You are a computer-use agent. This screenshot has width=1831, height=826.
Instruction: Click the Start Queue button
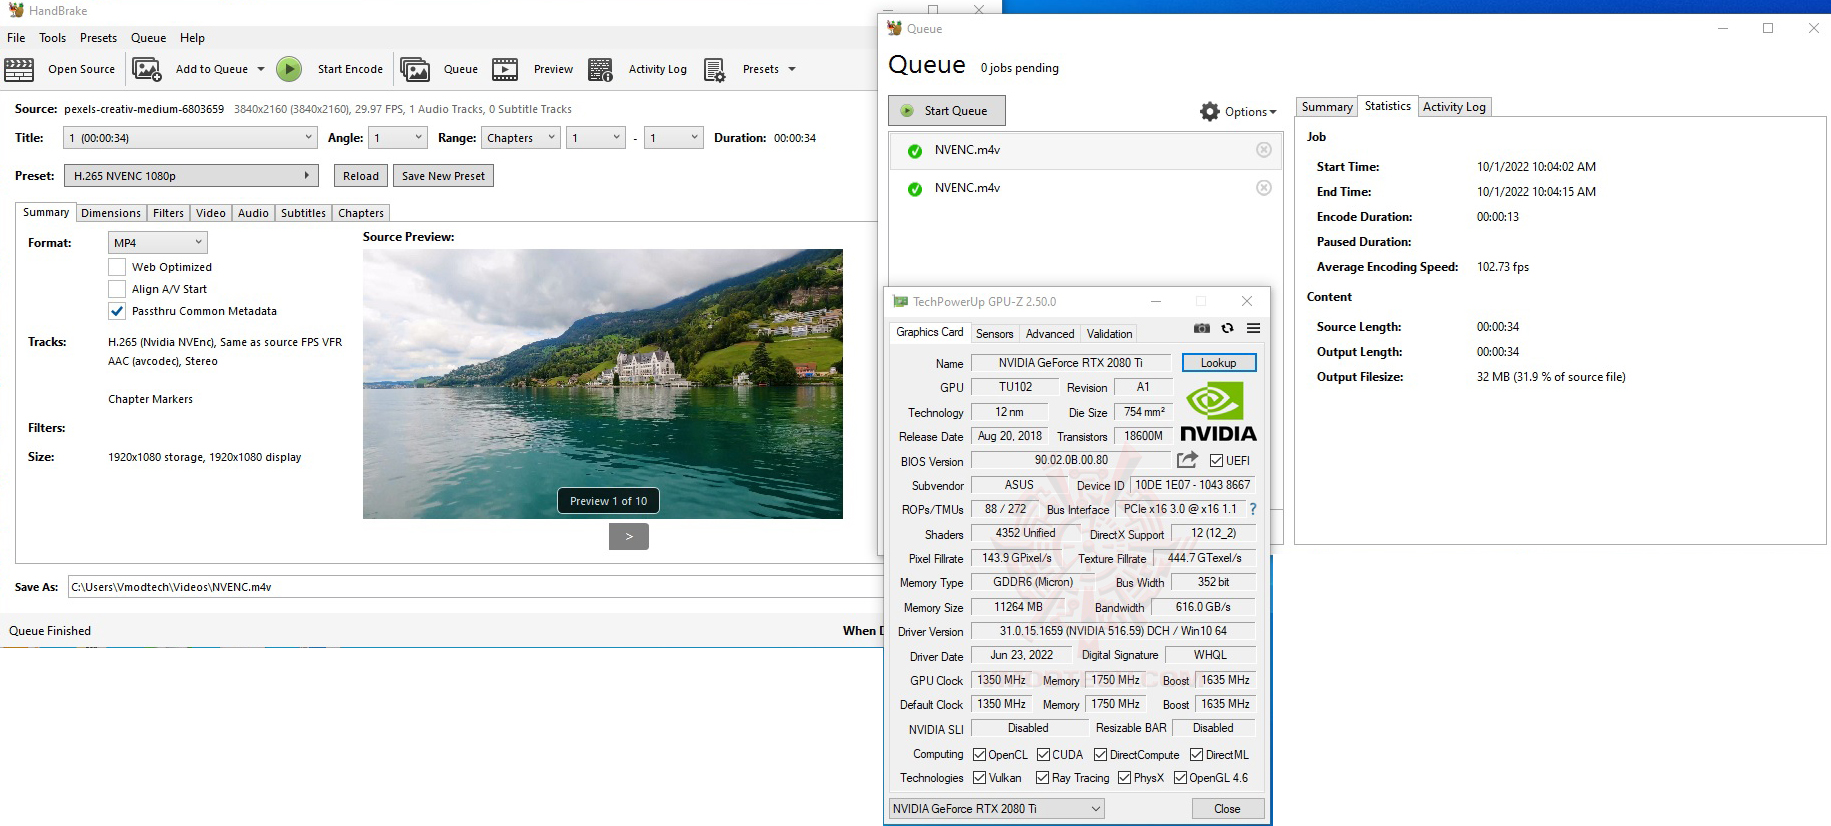click(x=946, y=111)
